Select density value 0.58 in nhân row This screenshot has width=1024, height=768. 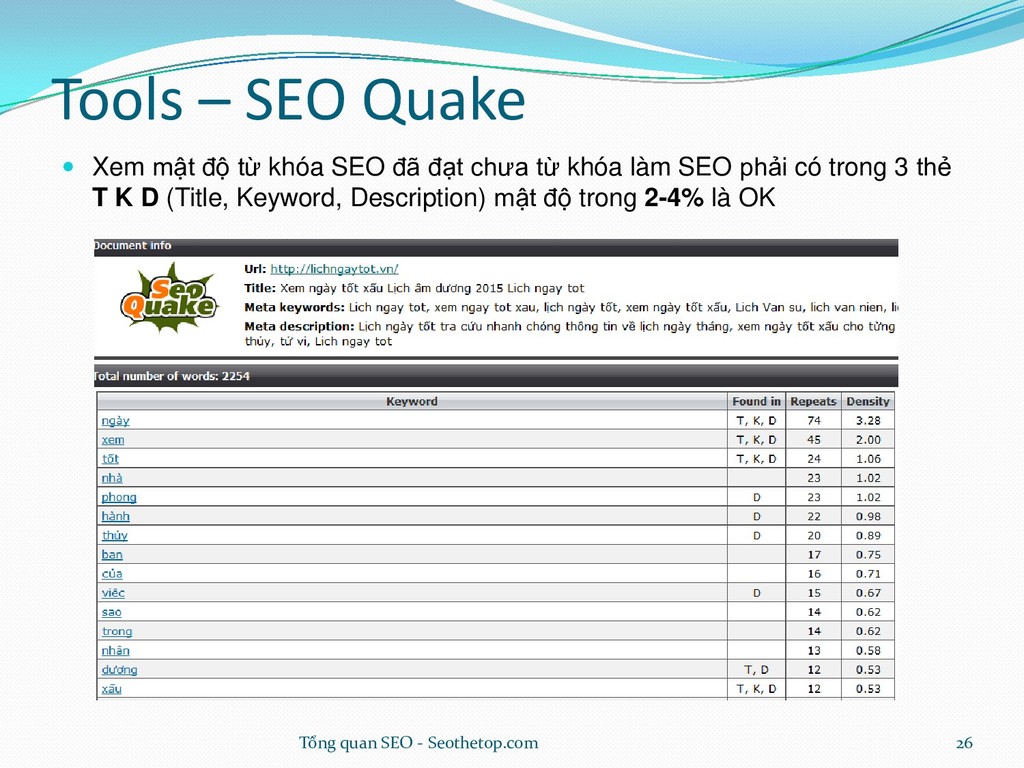[x=868, y=650]
